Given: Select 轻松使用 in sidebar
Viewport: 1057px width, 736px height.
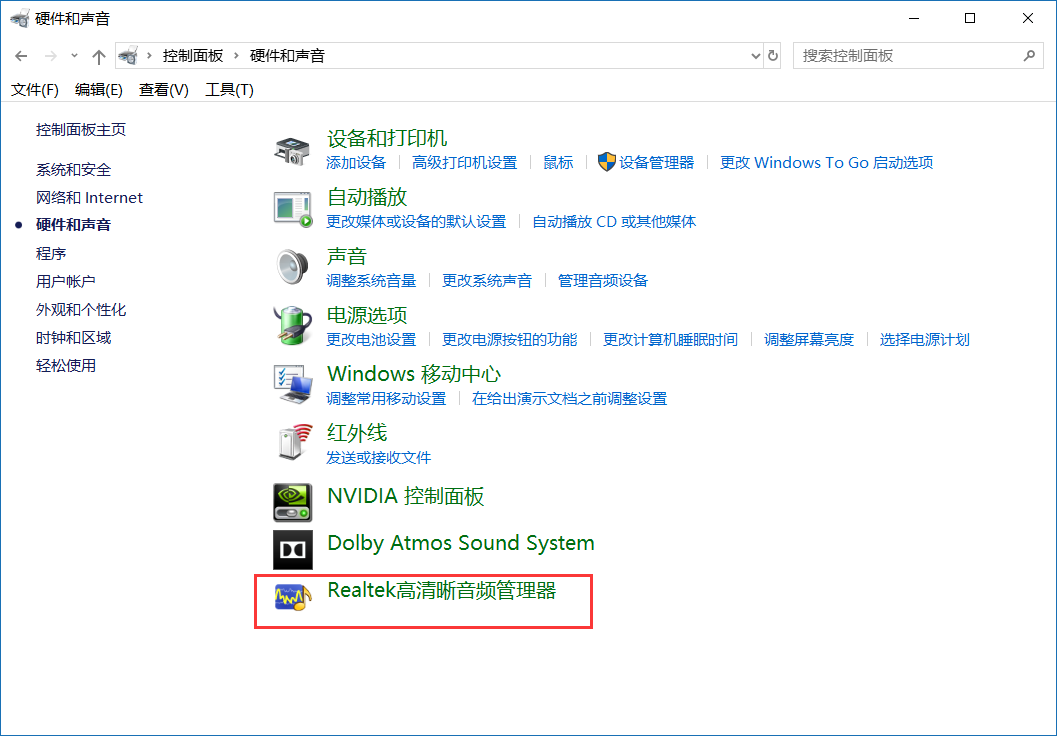Looking at the screenshot, I should coord(65,365).
